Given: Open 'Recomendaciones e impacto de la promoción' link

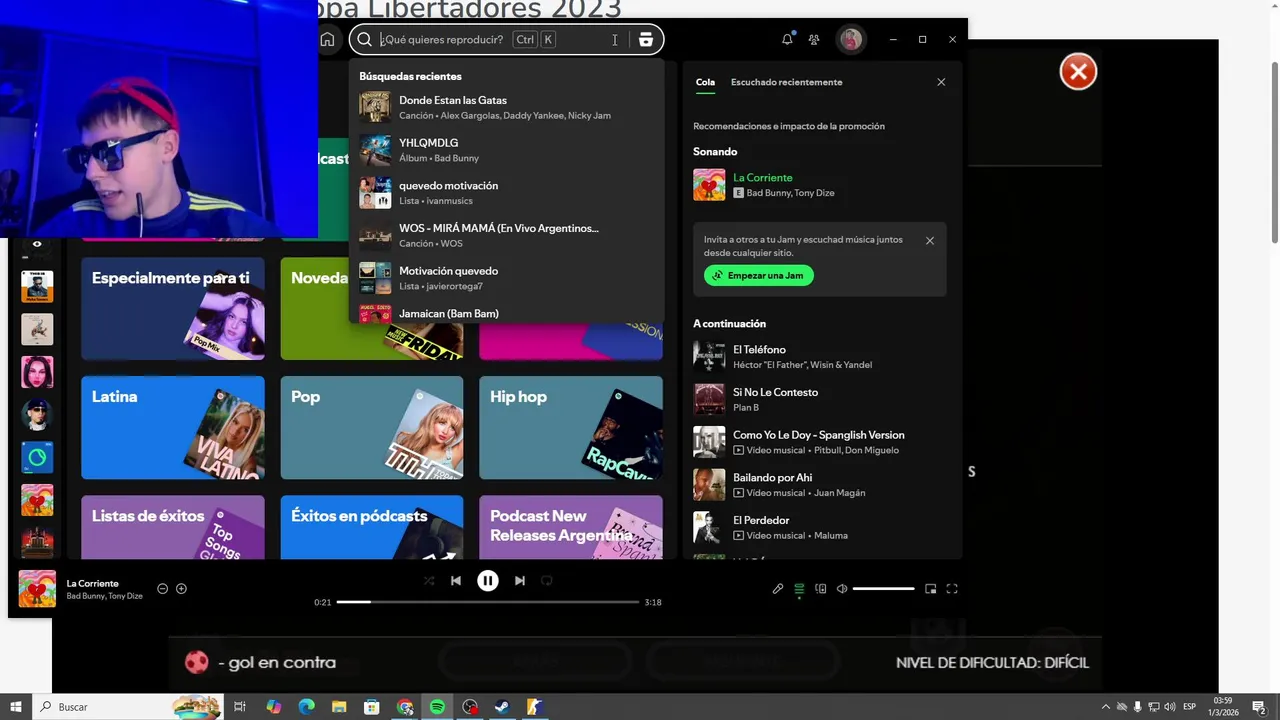Looking at the screenshot, I should tap(789, 126).
